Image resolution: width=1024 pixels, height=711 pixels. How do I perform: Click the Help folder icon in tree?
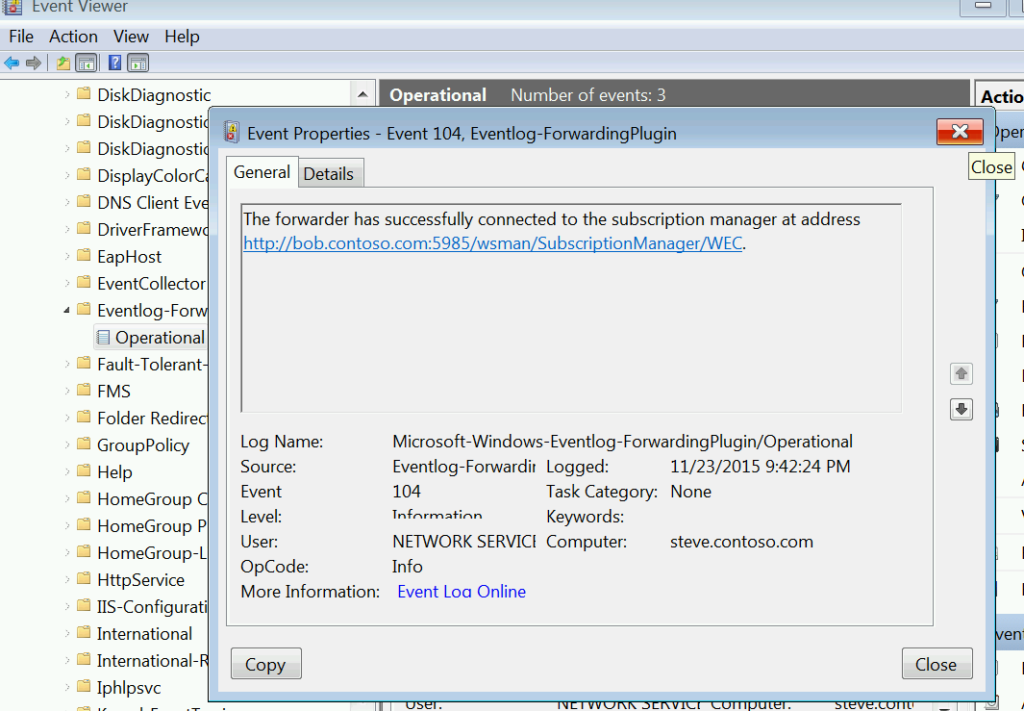point(84,471)
